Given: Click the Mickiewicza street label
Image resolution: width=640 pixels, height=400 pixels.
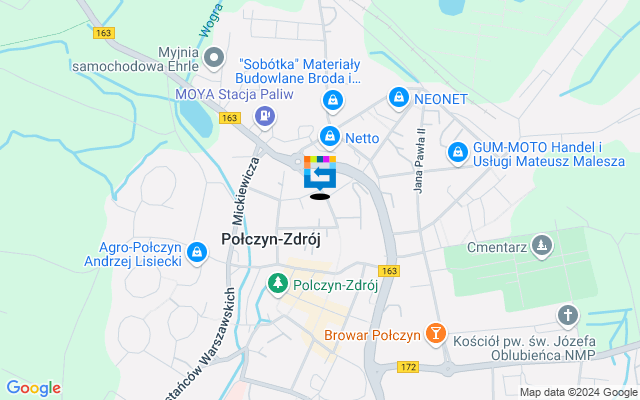Looking at the screenshot, I should (x=245, y=191).
